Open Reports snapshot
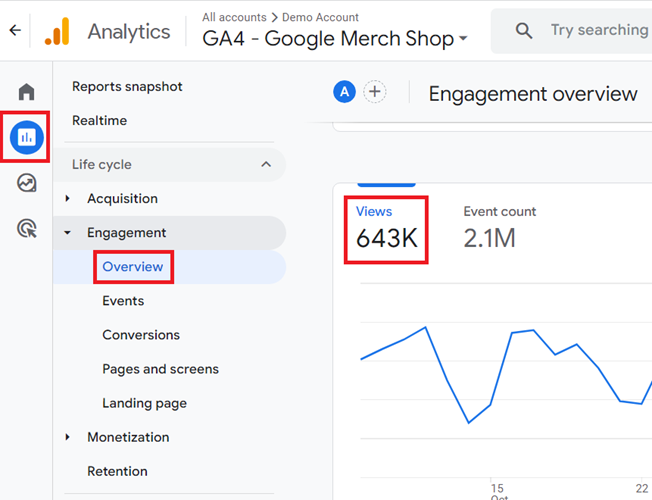 tap(127, 87)
